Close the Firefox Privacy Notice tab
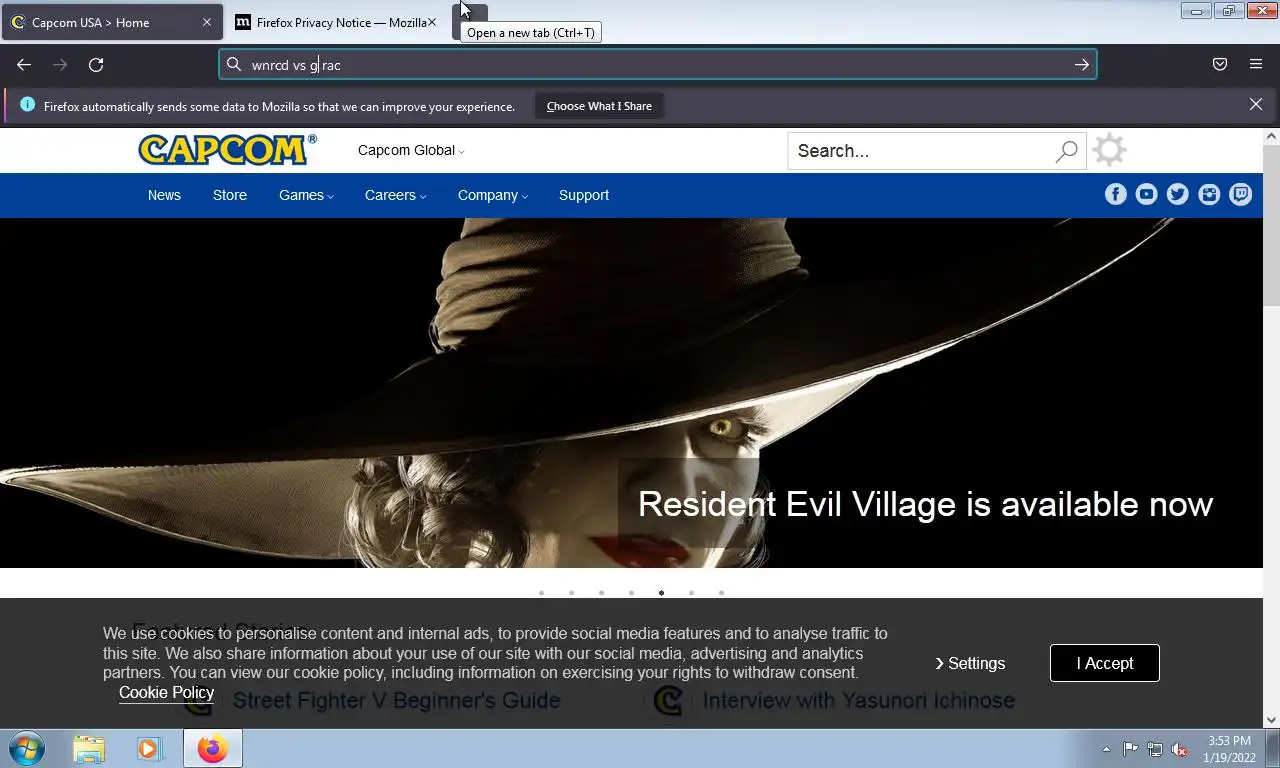This screenshot has width=1280, height=768. click(x=432, y=22)
